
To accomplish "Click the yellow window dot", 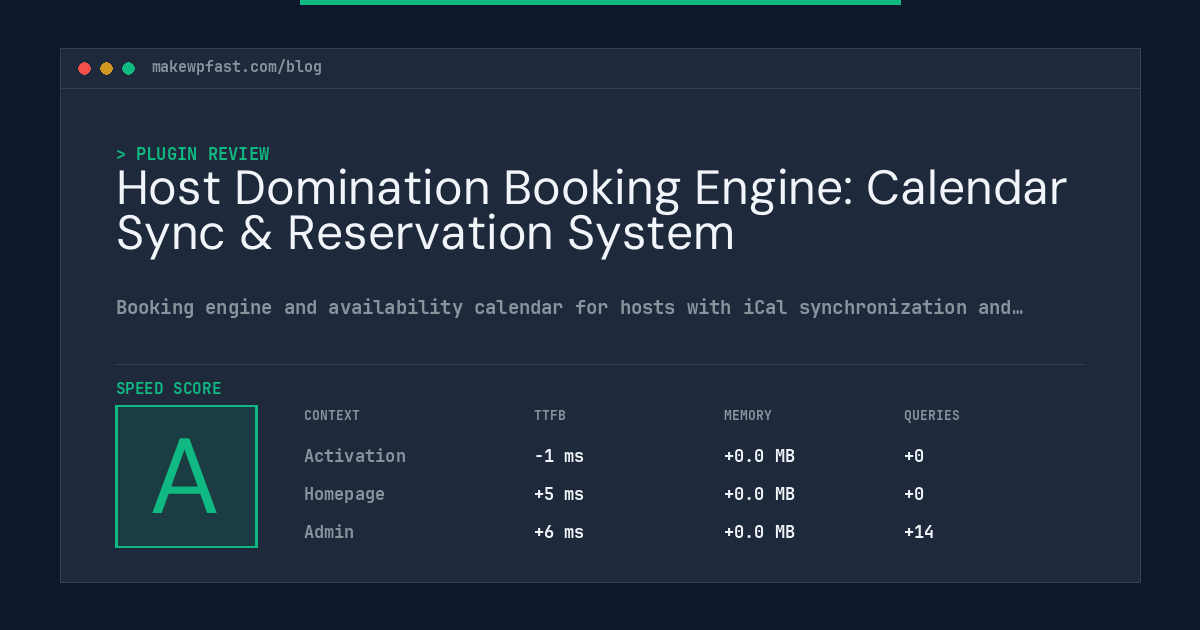I will click(x=107, y=68).
